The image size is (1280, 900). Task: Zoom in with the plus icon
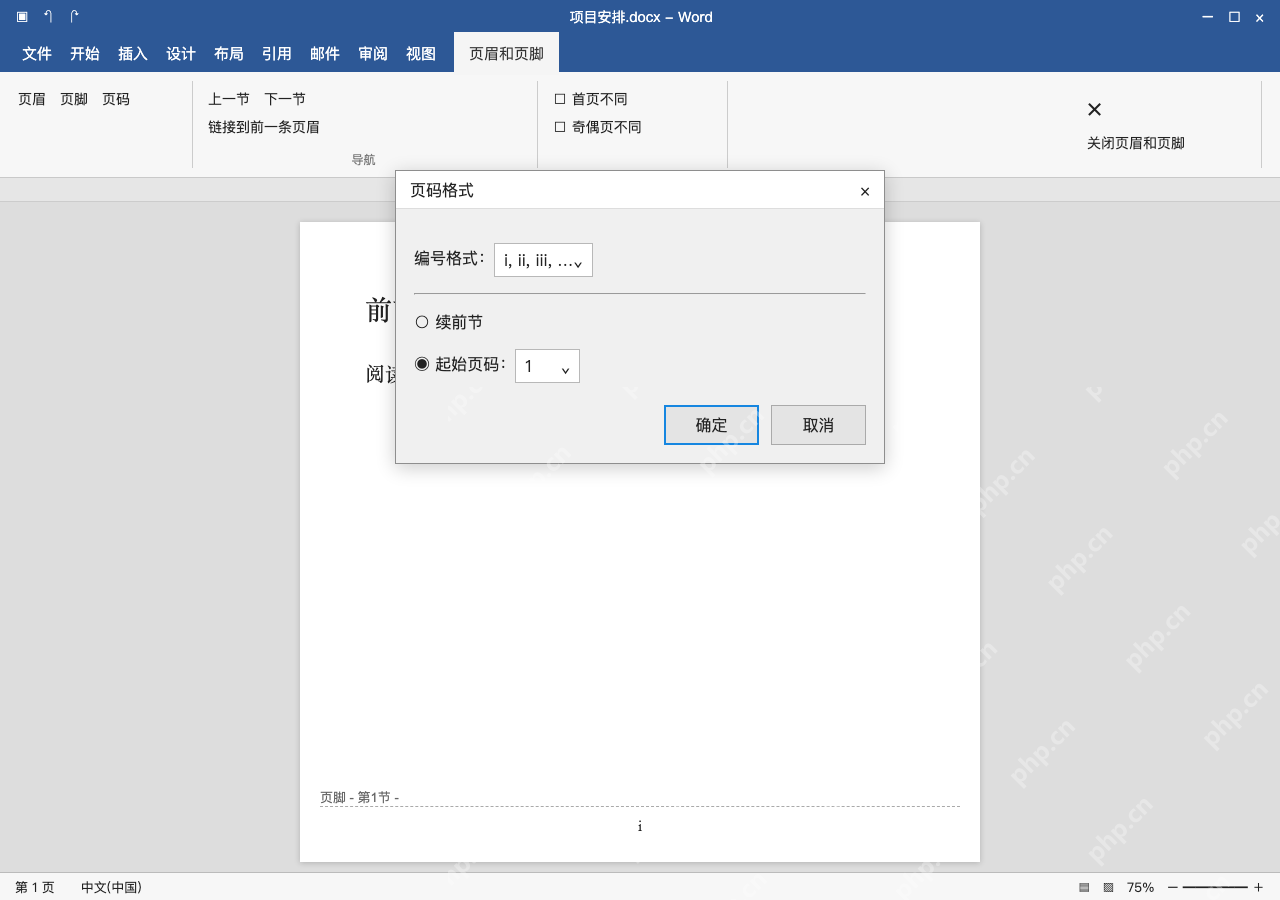(x=1258, y=887)
